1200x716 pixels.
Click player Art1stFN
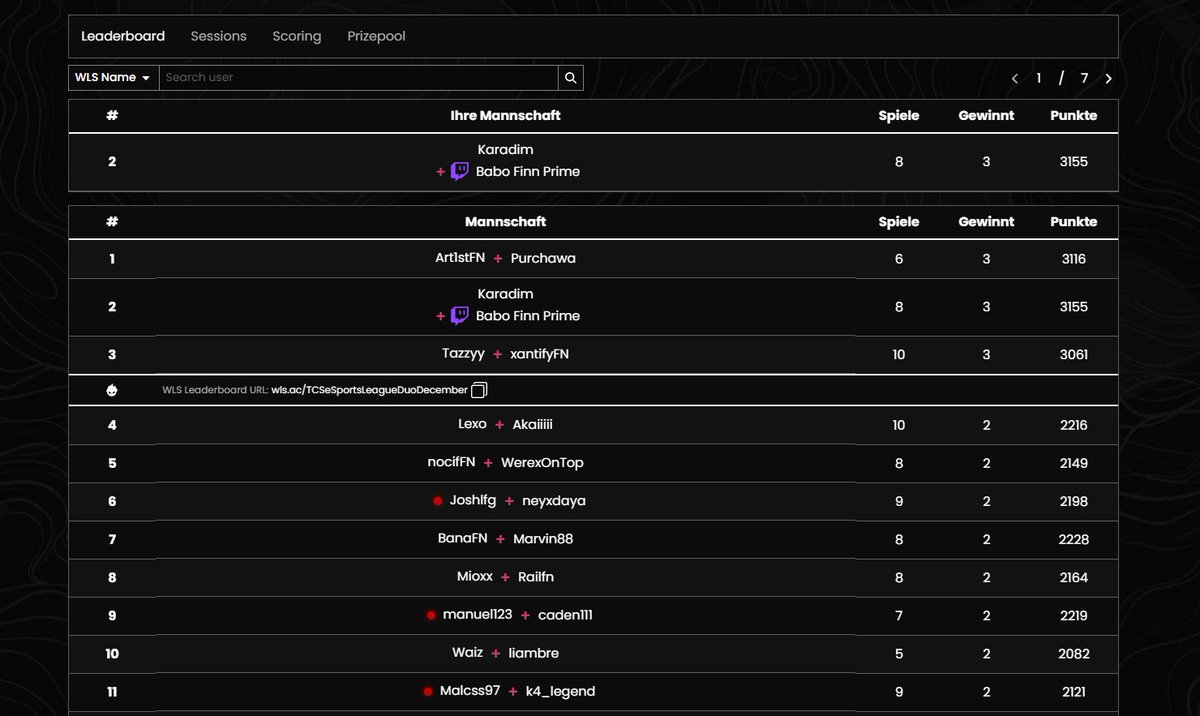tap(460, 258)
